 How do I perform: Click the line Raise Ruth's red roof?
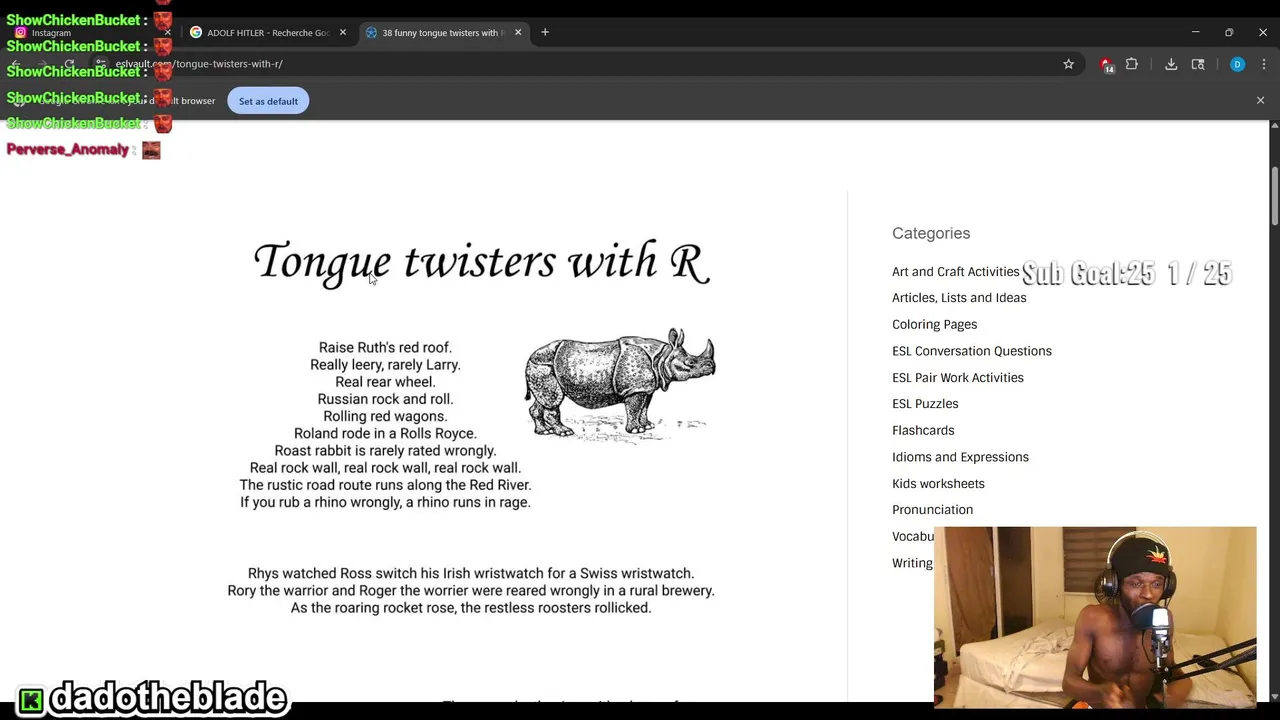pos(385,347)
